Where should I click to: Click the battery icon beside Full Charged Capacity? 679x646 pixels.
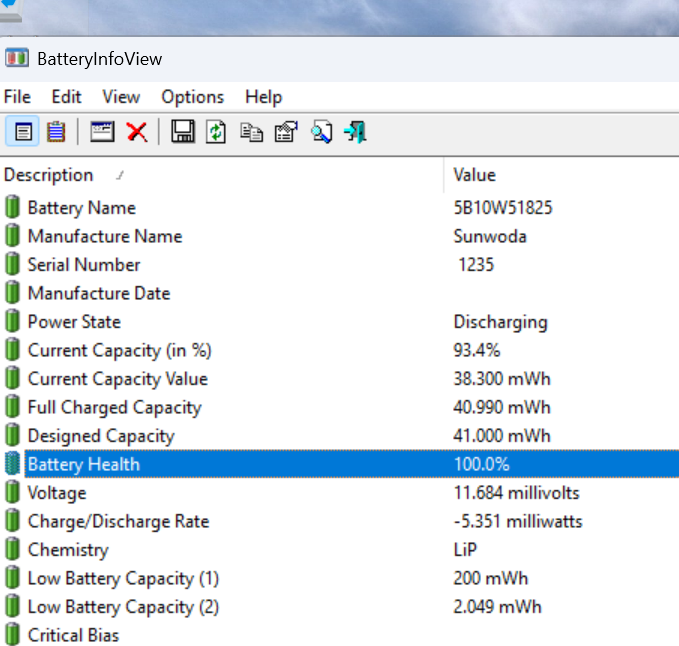[x=13, y=407]
